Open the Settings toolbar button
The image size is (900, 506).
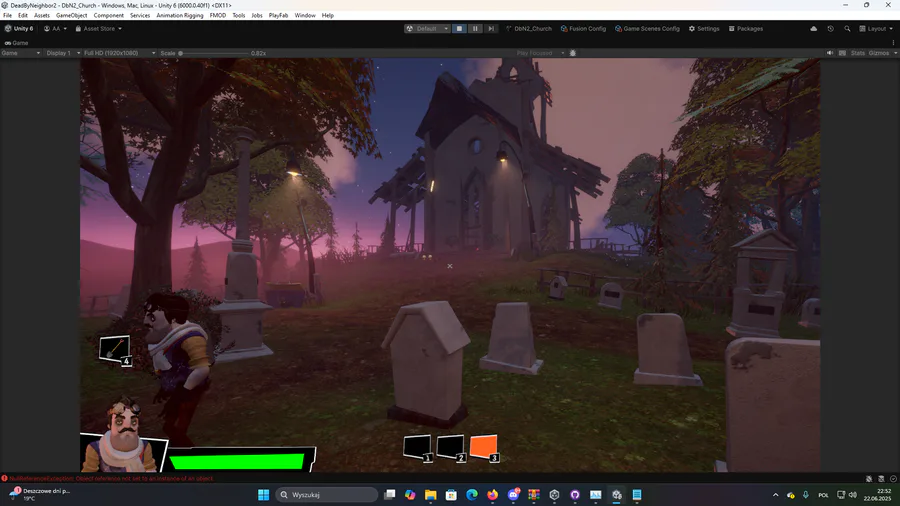[x=704, y=29]
